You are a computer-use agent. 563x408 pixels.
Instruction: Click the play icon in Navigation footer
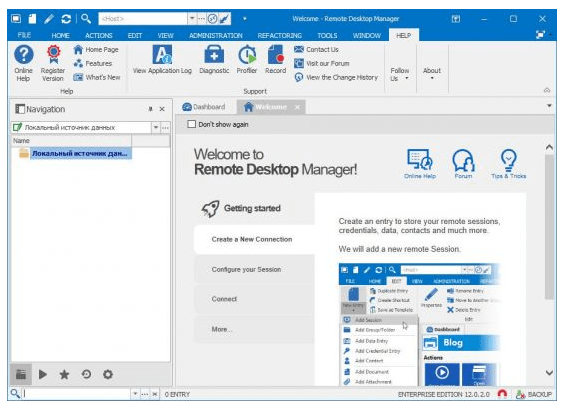[43, 375]
